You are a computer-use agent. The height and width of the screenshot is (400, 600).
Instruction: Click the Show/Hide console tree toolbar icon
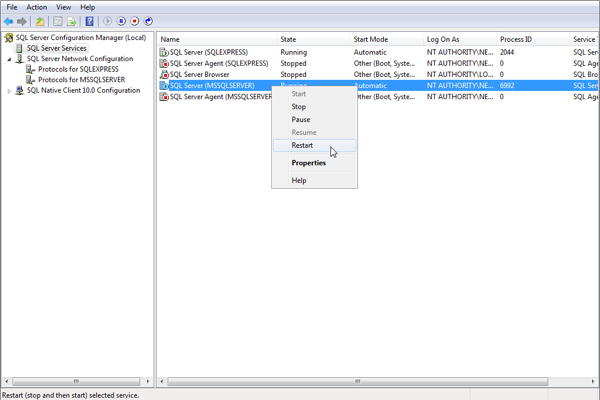(x=58, y=21)
